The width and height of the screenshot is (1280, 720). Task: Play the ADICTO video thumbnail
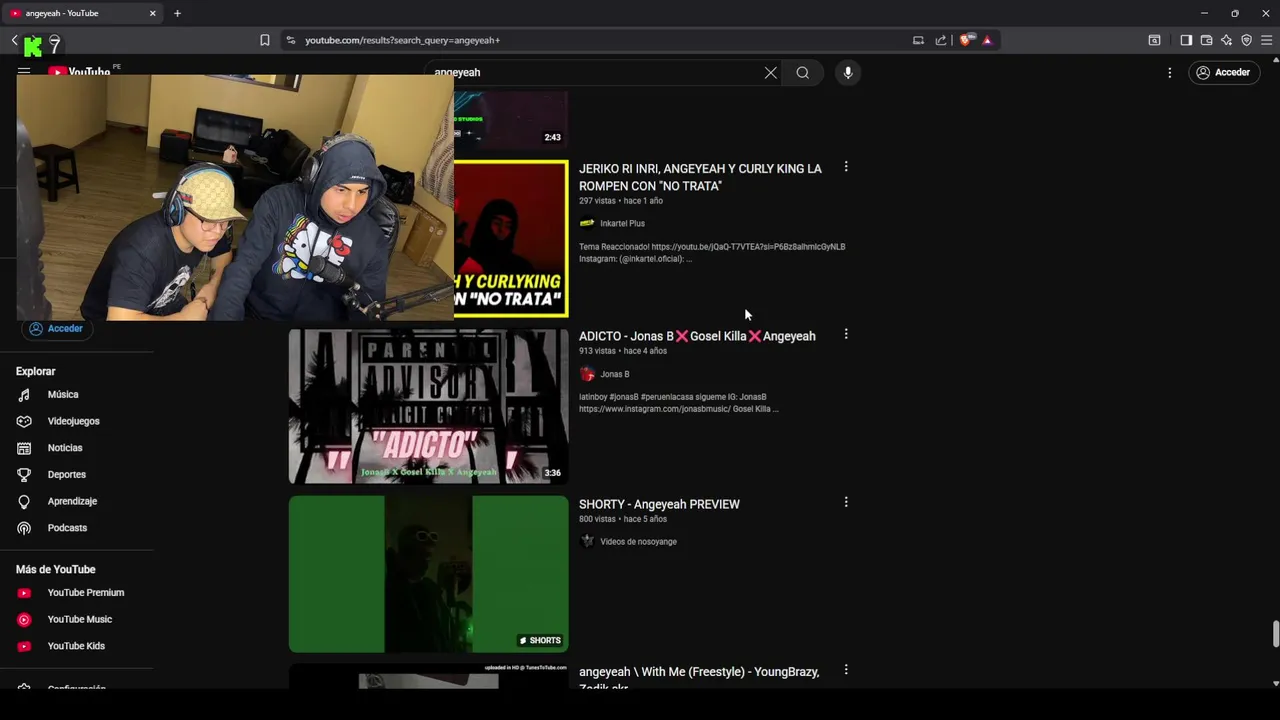(429, 406)
